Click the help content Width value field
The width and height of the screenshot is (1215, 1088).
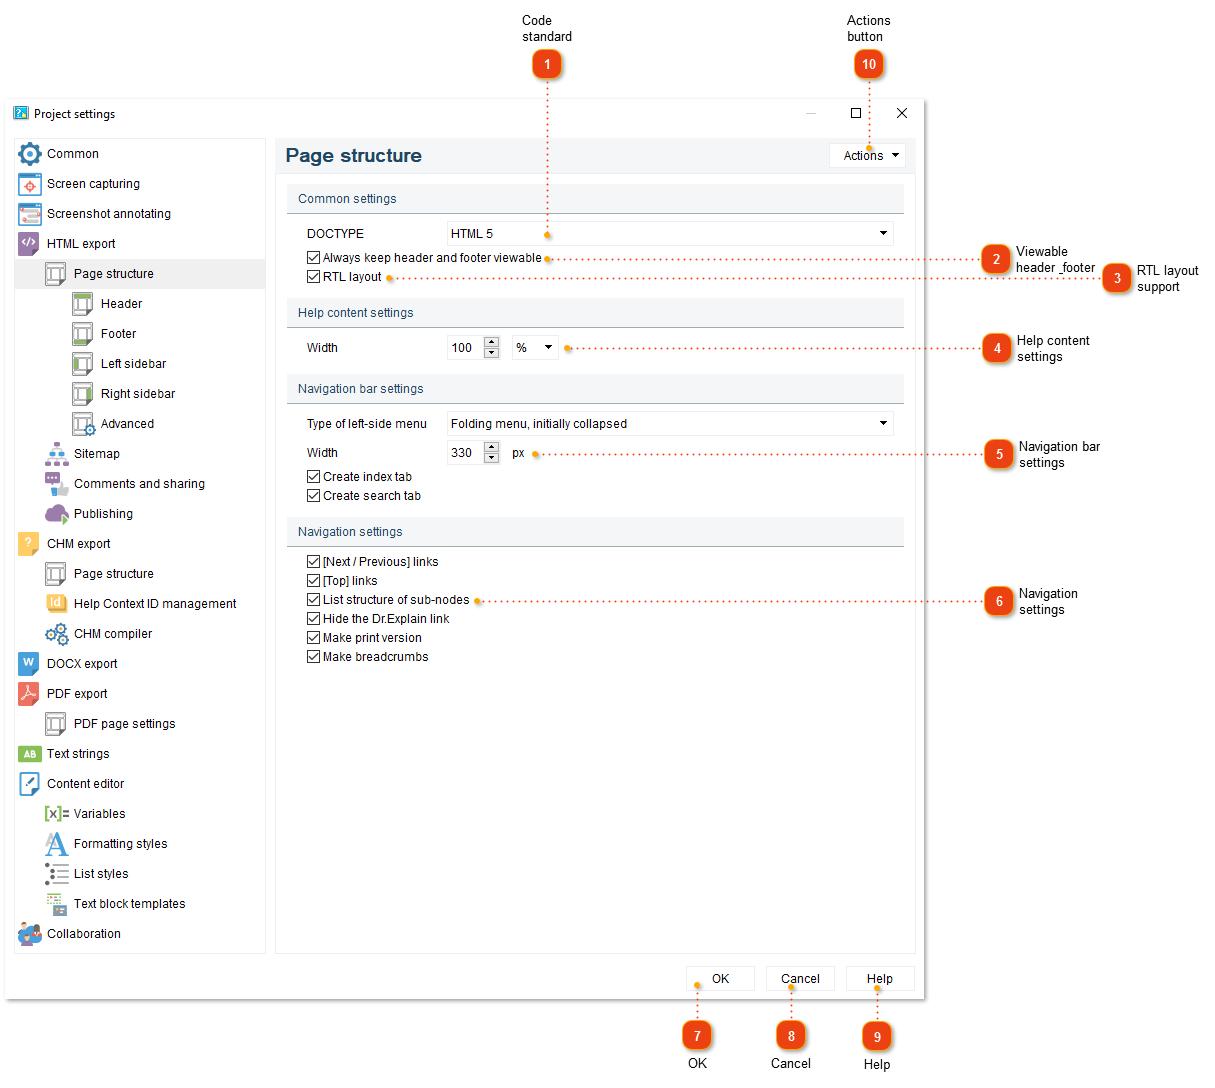pos(465,348)
